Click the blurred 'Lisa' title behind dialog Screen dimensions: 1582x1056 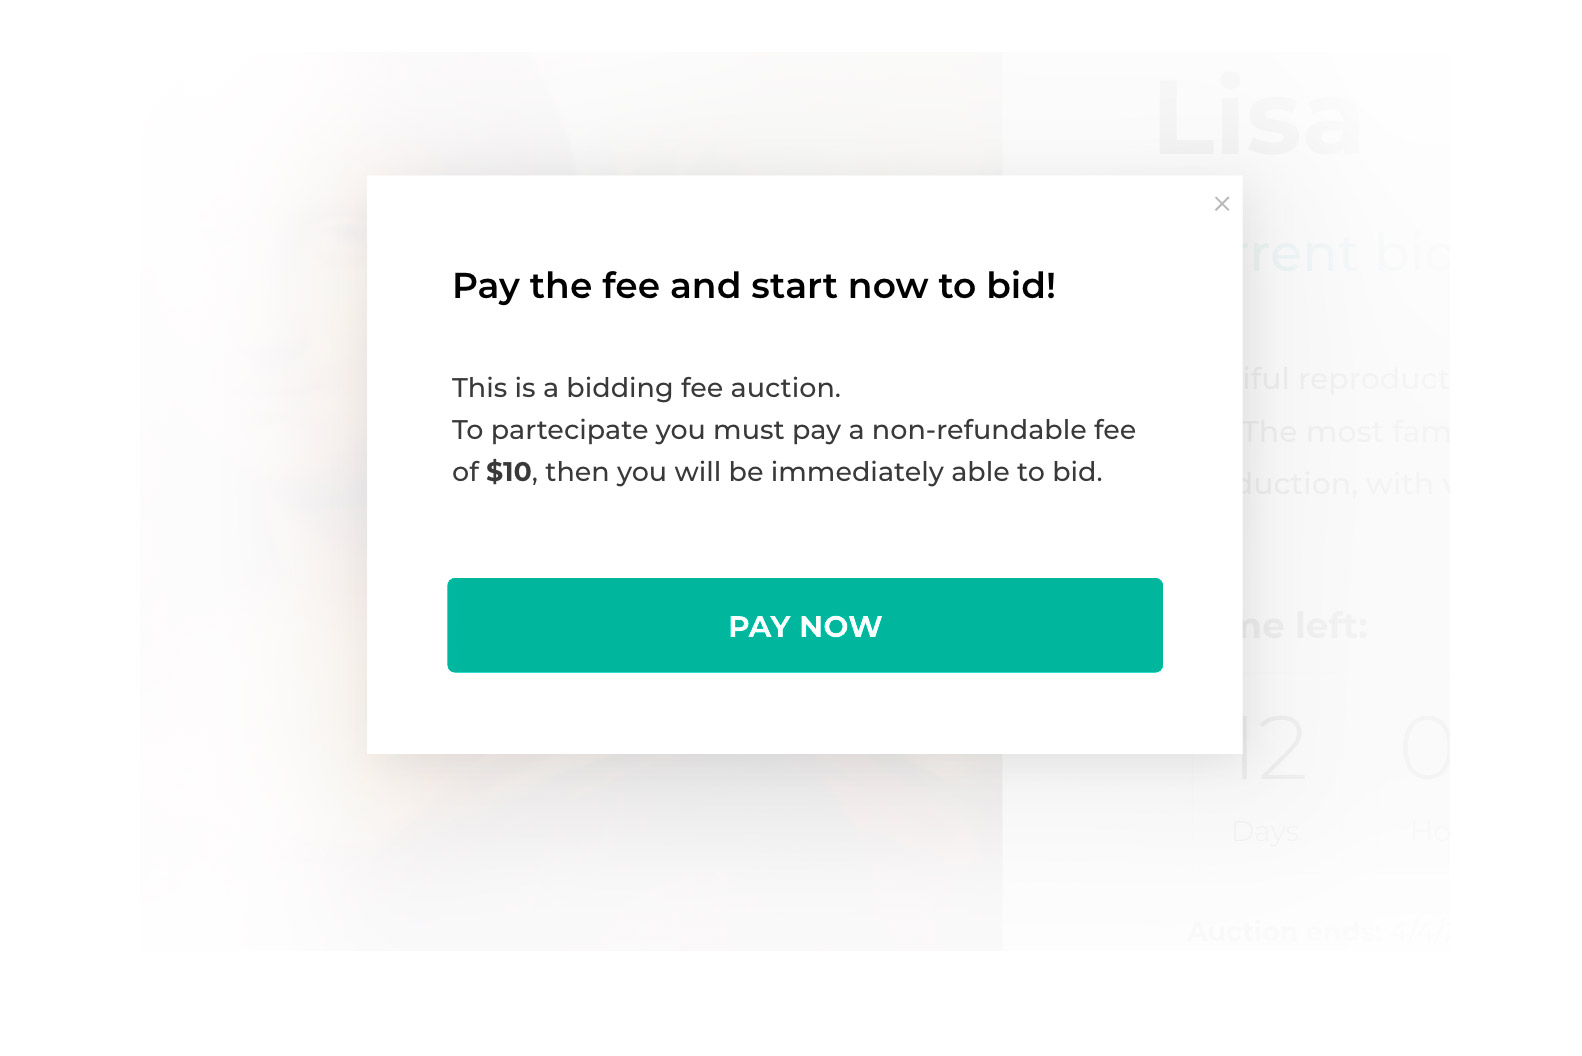tap(1257, 118)
